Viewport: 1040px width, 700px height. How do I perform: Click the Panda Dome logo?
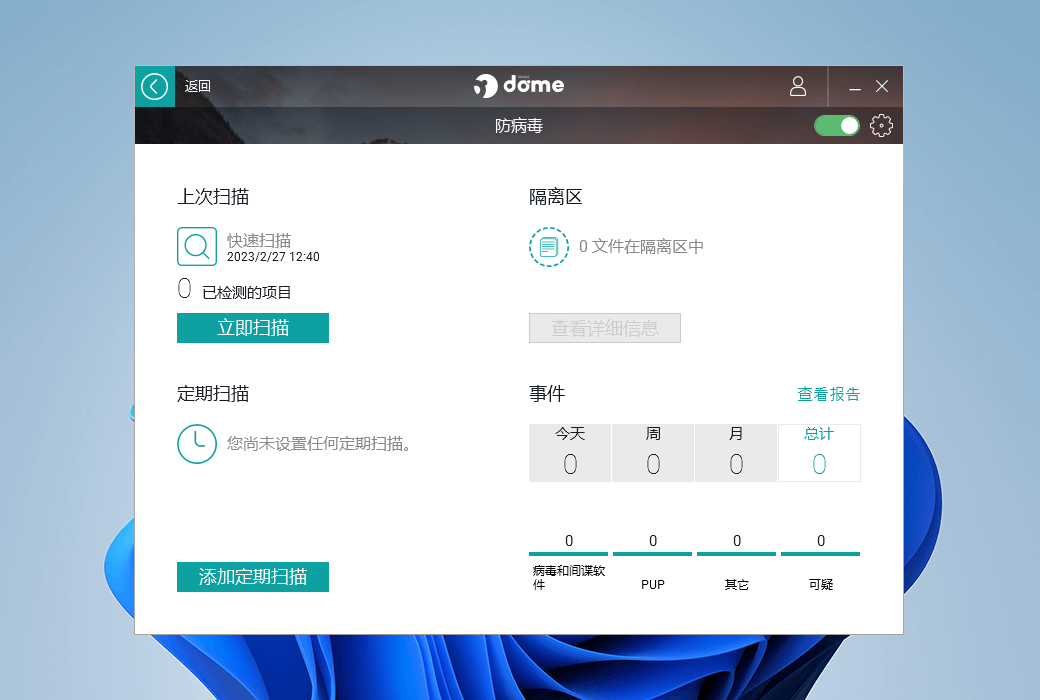point(519,86)
